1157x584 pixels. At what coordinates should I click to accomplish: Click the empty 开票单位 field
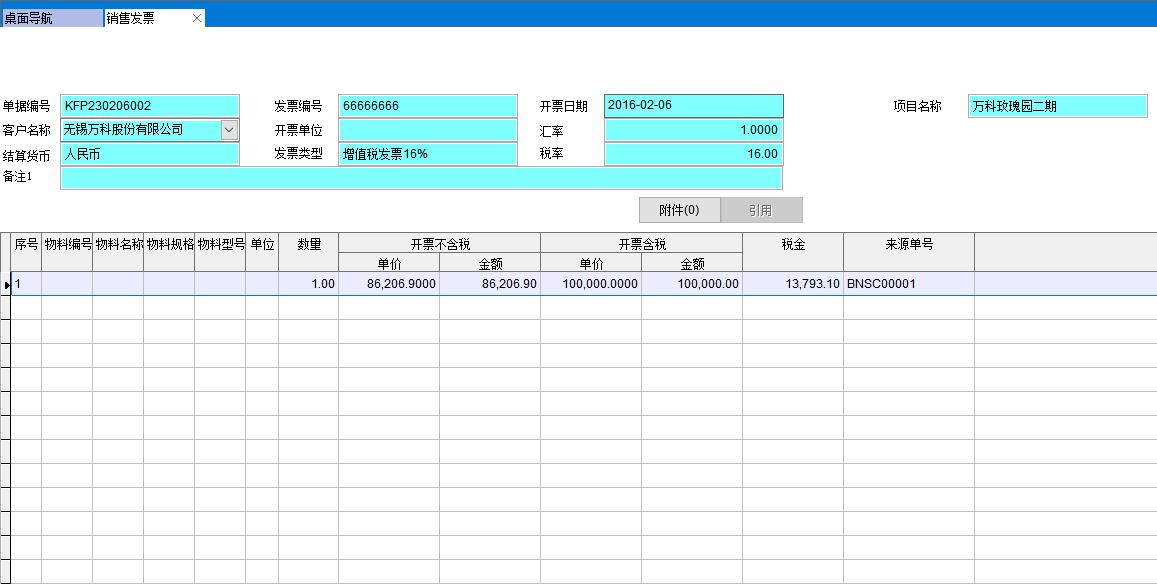click(x=428, y=130)
